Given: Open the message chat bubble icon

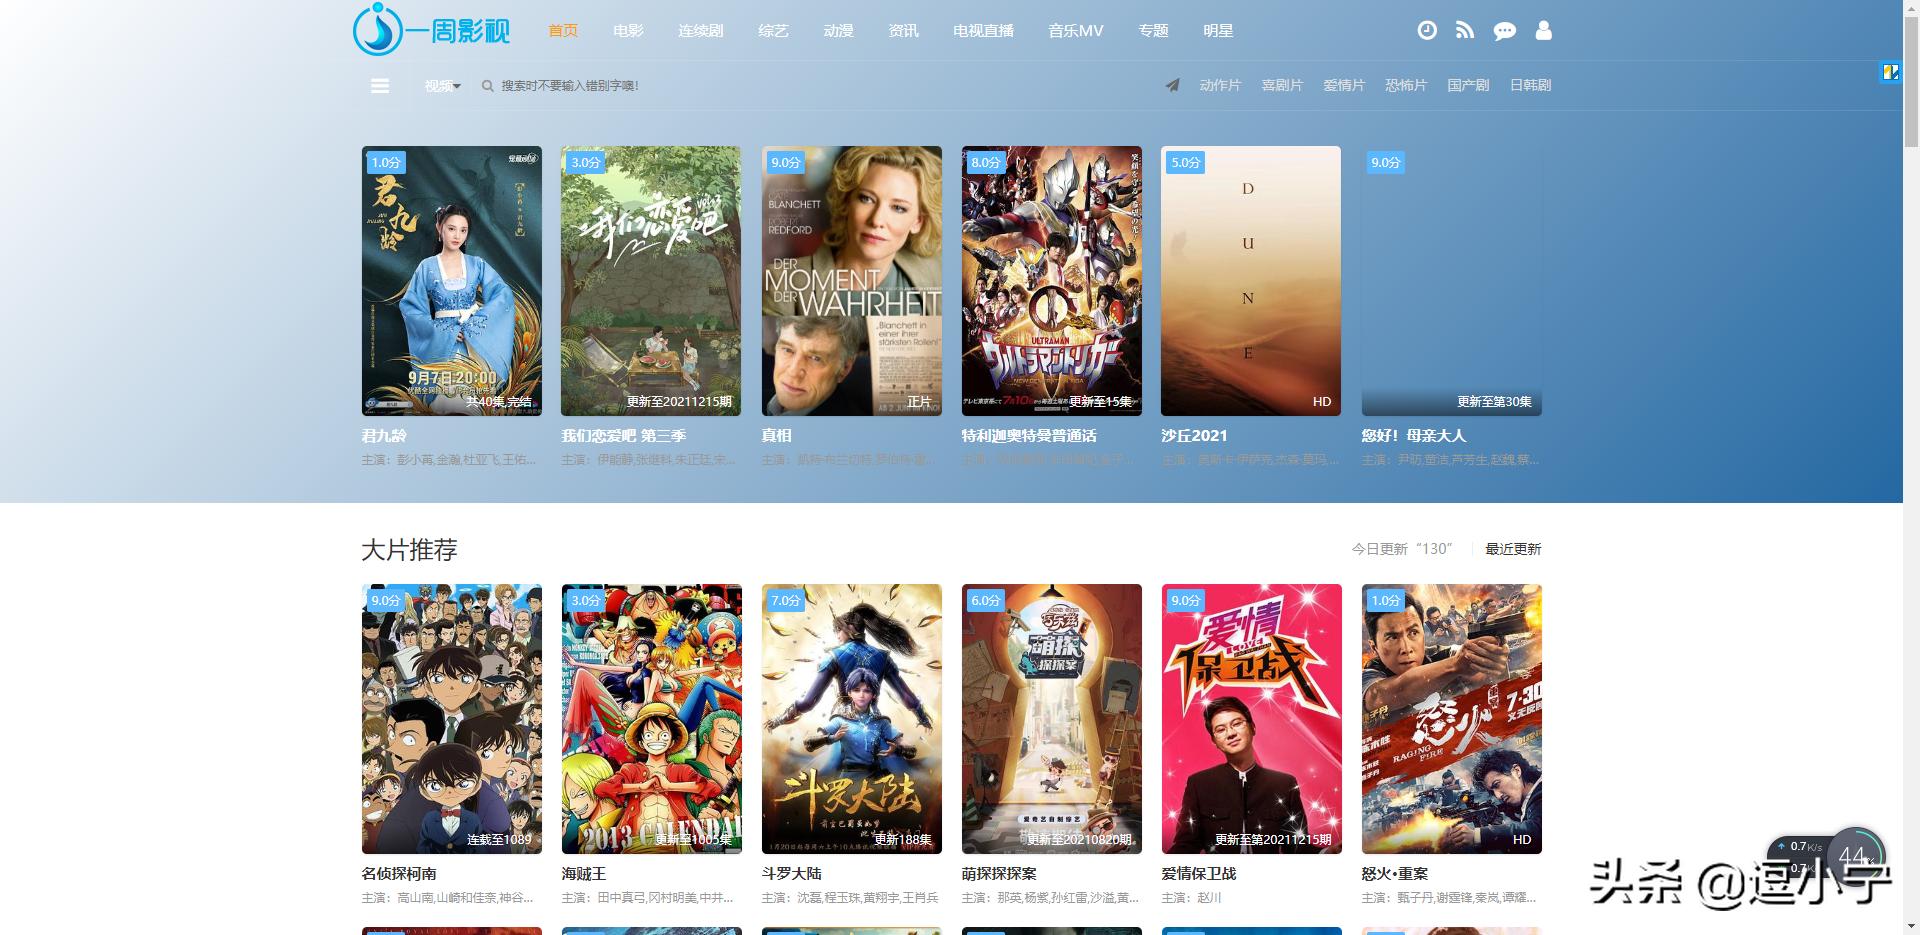Looking at the screenshot, I should coord(1504,31).
